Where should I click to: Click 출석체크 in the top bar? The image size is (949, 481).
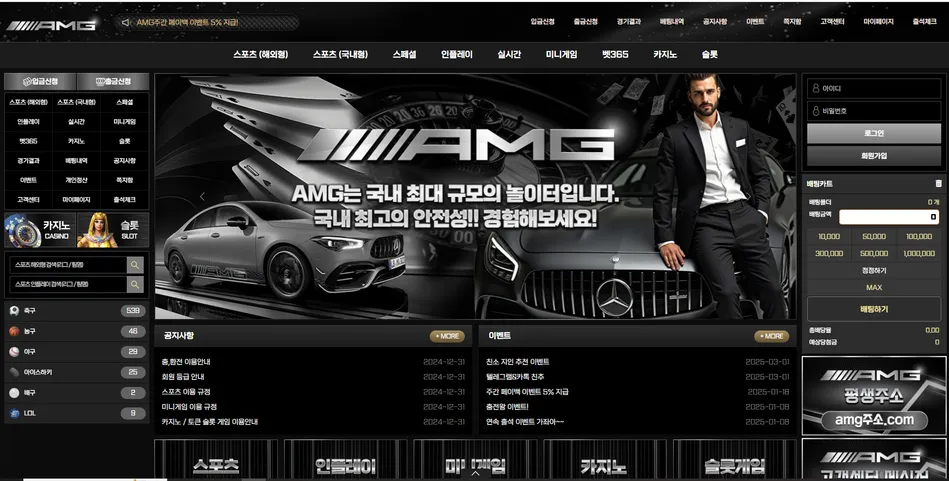coord(924,22)
